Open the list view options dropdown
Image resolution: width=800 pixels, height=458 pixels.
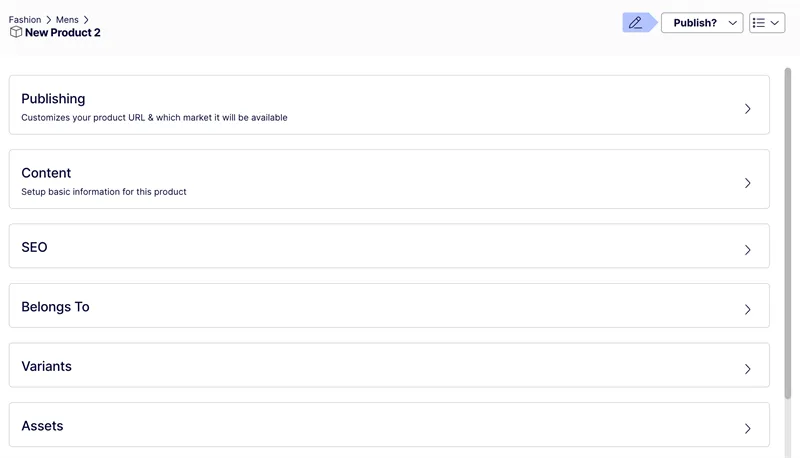coord(767,23)
